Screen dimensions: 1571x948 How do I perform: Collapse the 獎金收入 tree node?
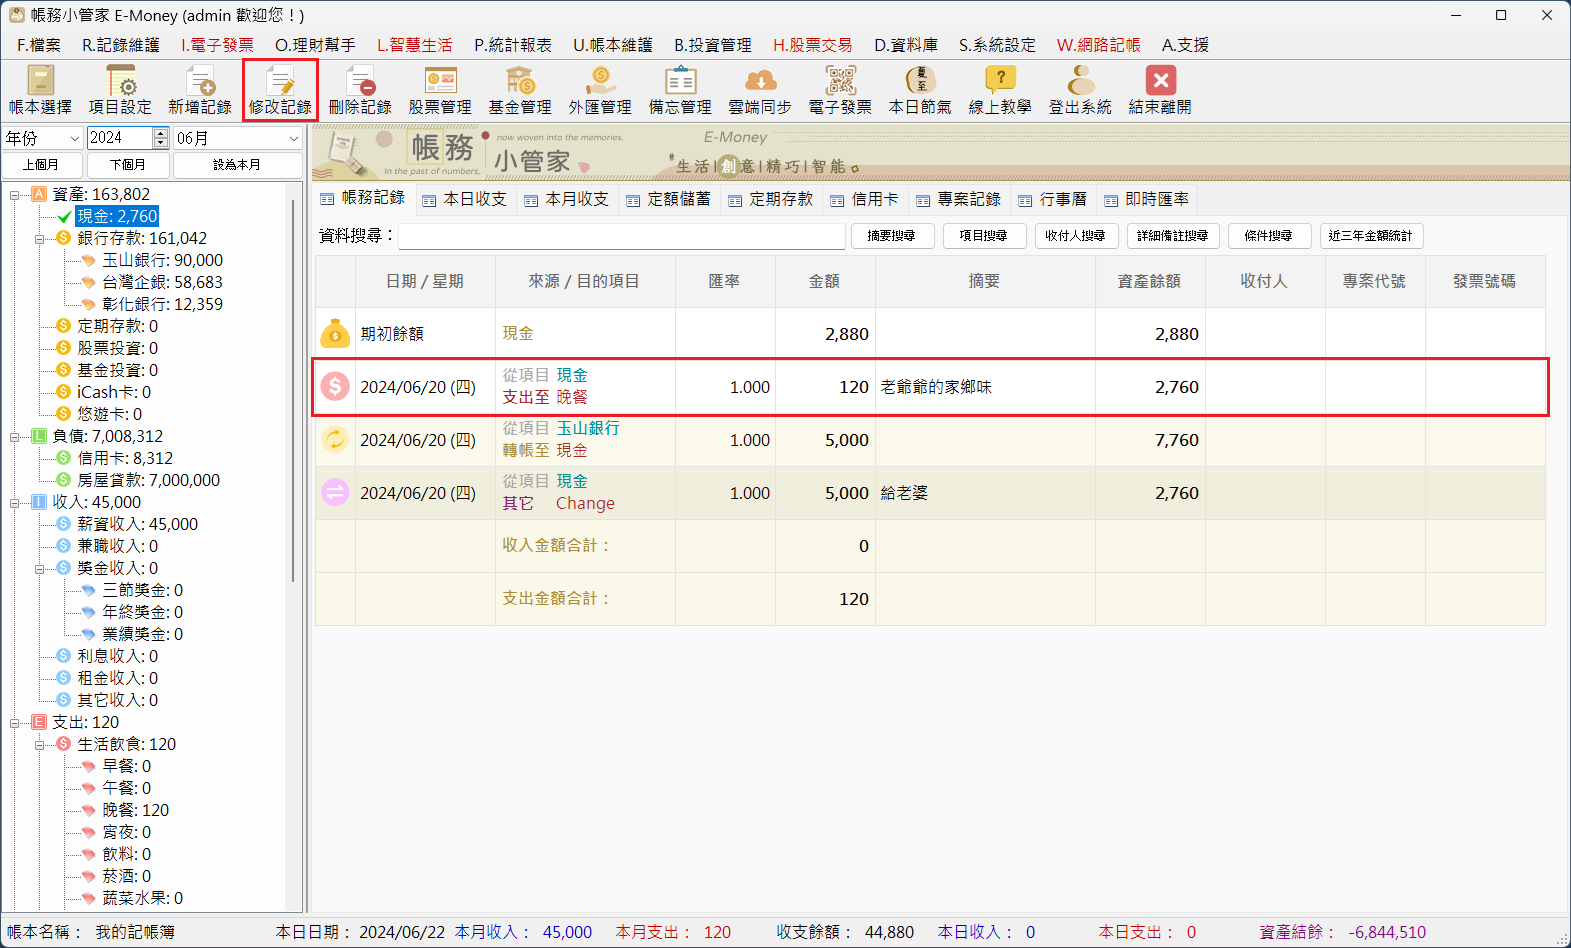coord(40,568)
